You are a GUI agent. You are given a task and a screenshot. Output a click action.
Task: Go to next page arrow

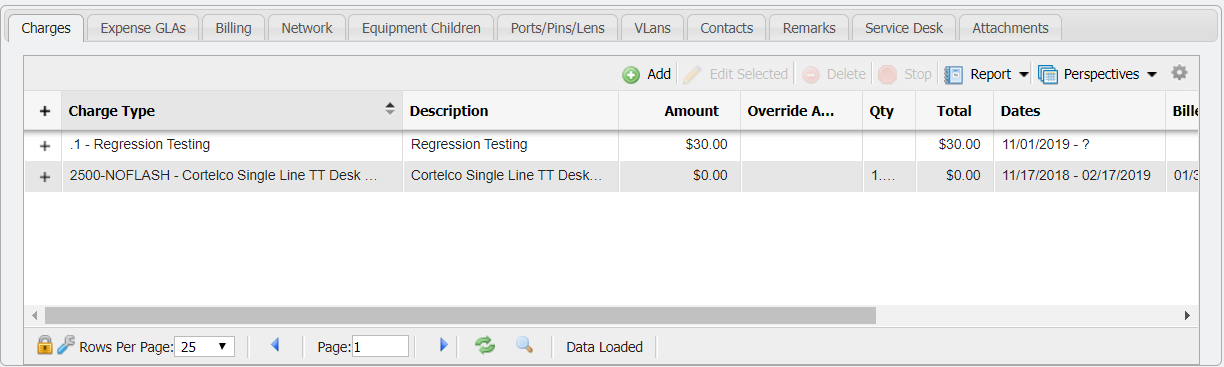[x=444, y=345]
